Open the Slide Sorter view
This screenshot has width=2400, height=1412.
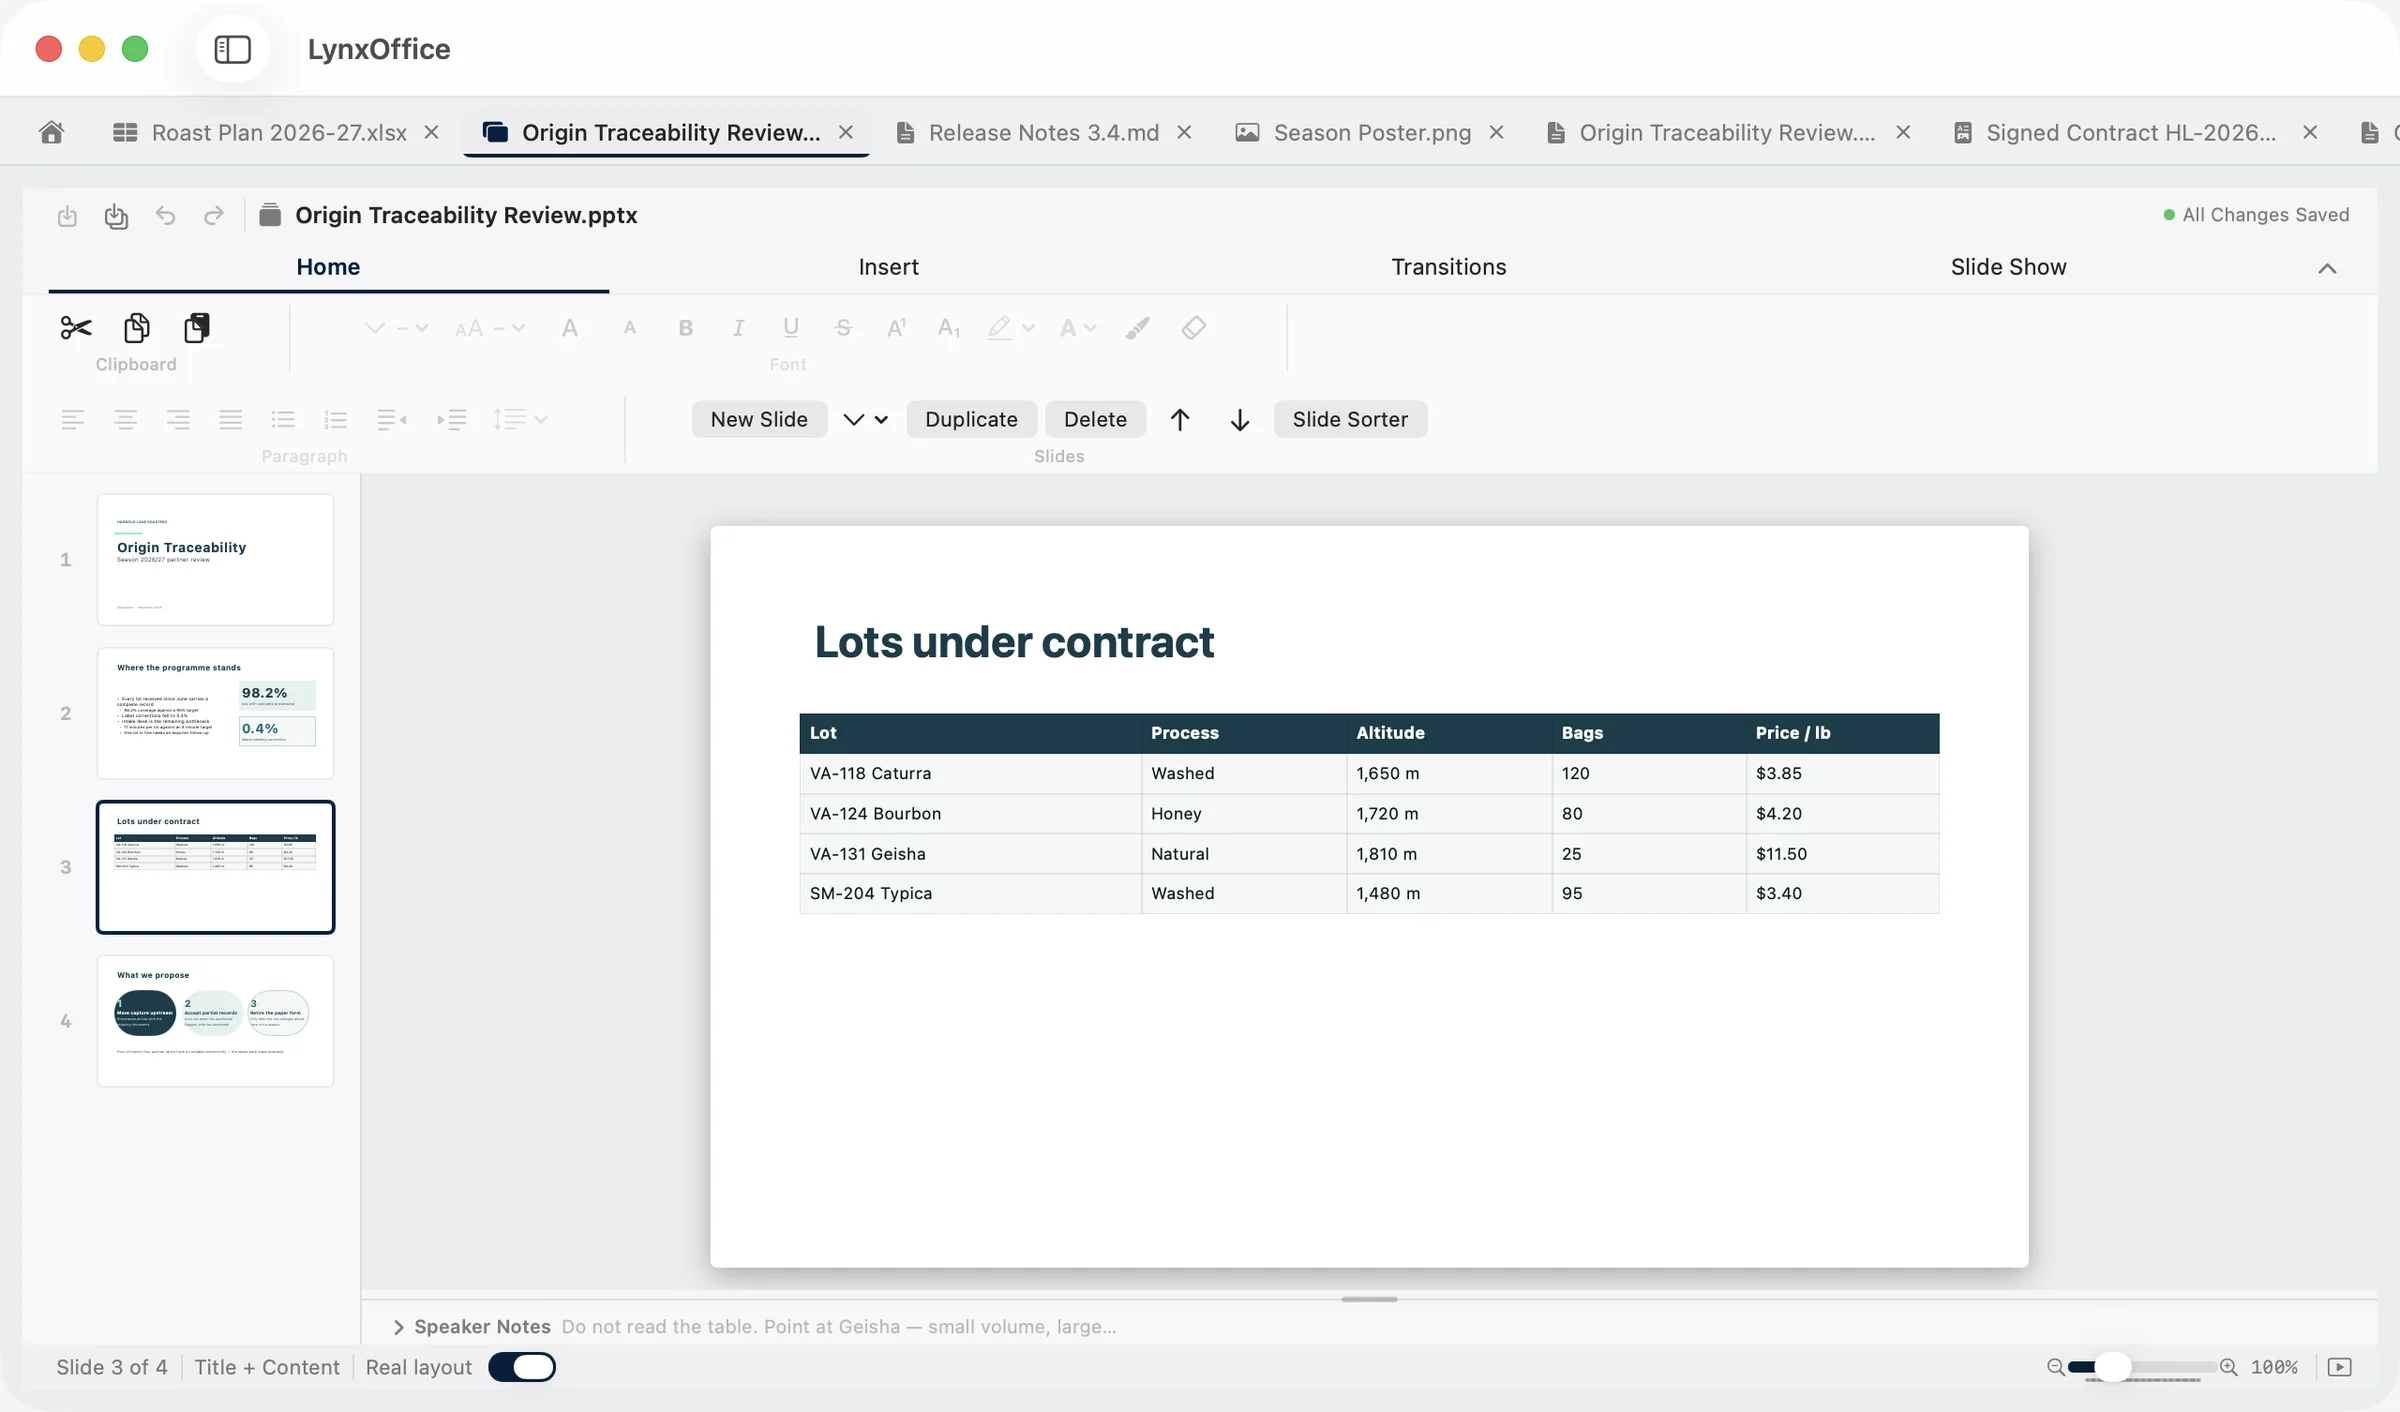(1350, 420)
